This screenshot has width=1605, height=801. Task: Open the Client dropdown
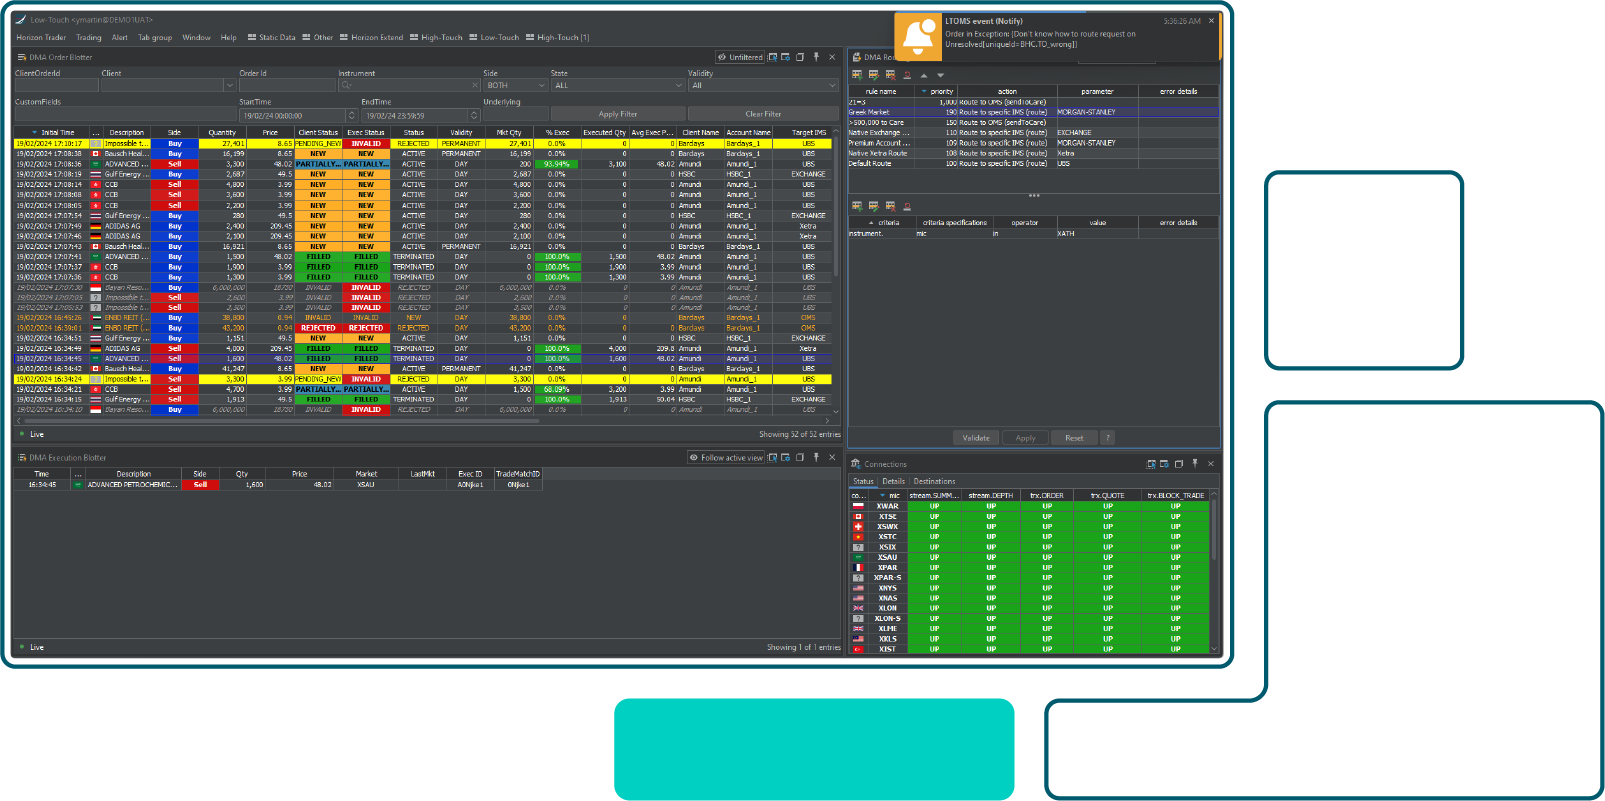tap(229, 85)
